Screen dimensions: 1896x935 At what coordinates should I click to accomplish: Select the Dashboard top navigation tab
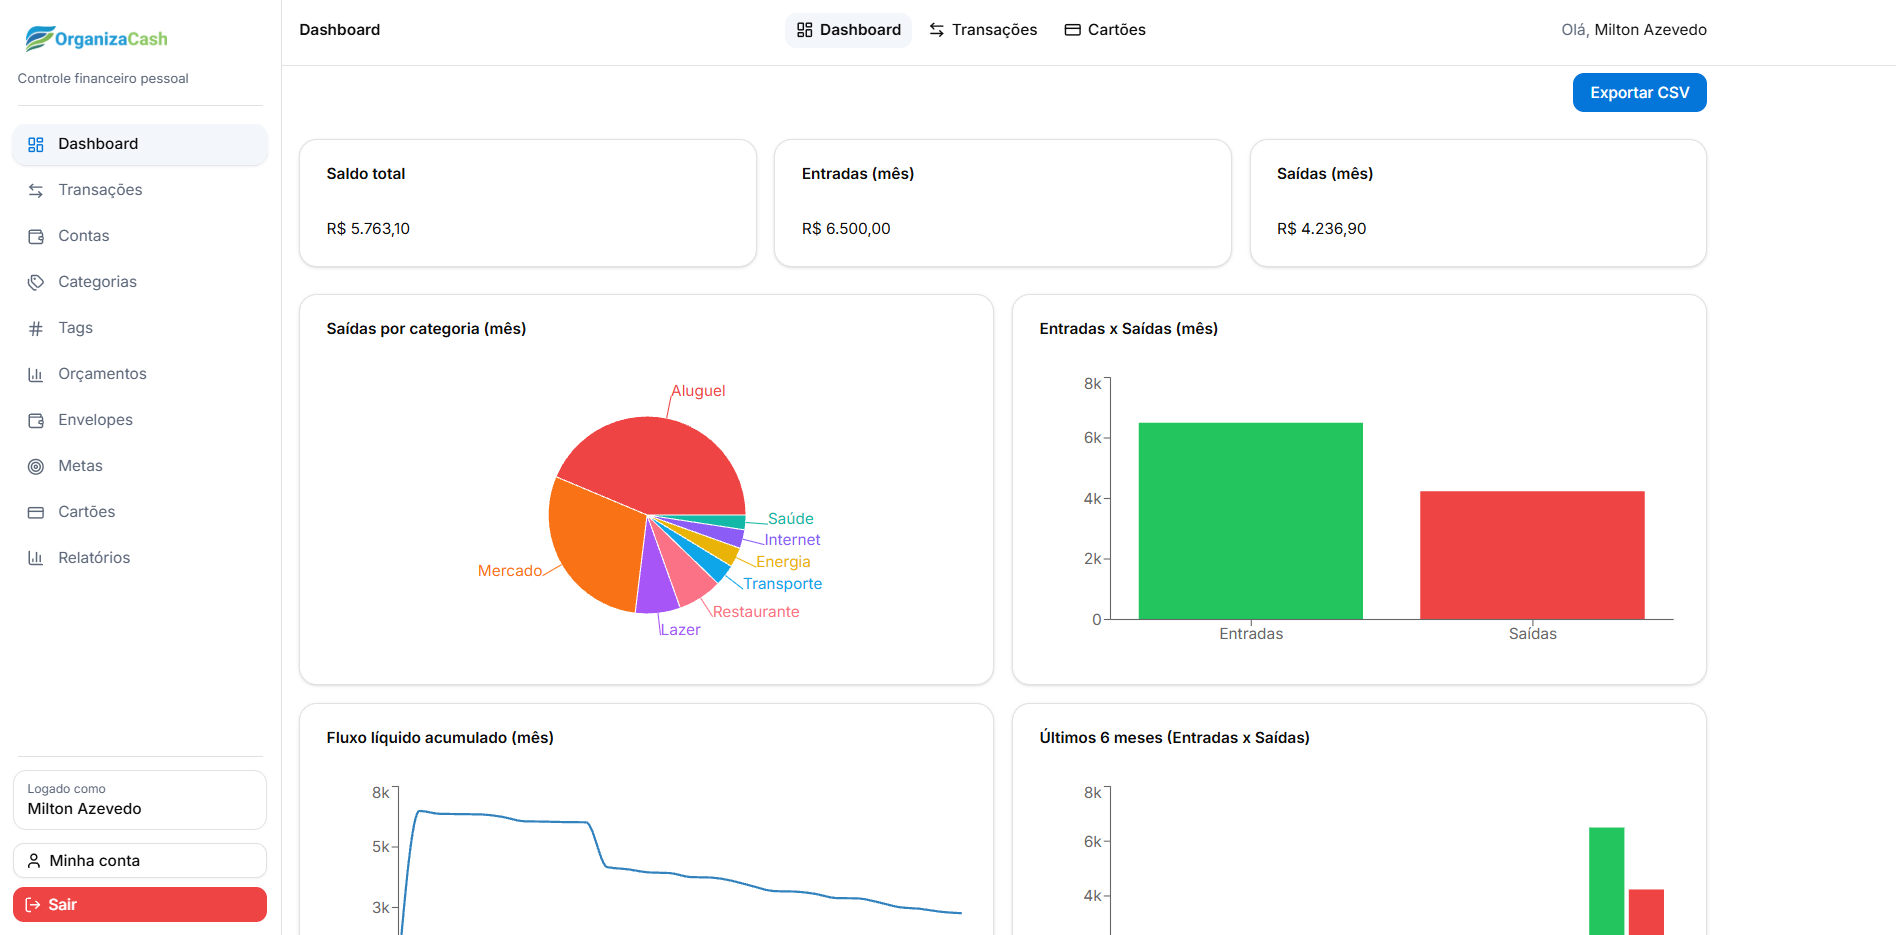(849, 30)
